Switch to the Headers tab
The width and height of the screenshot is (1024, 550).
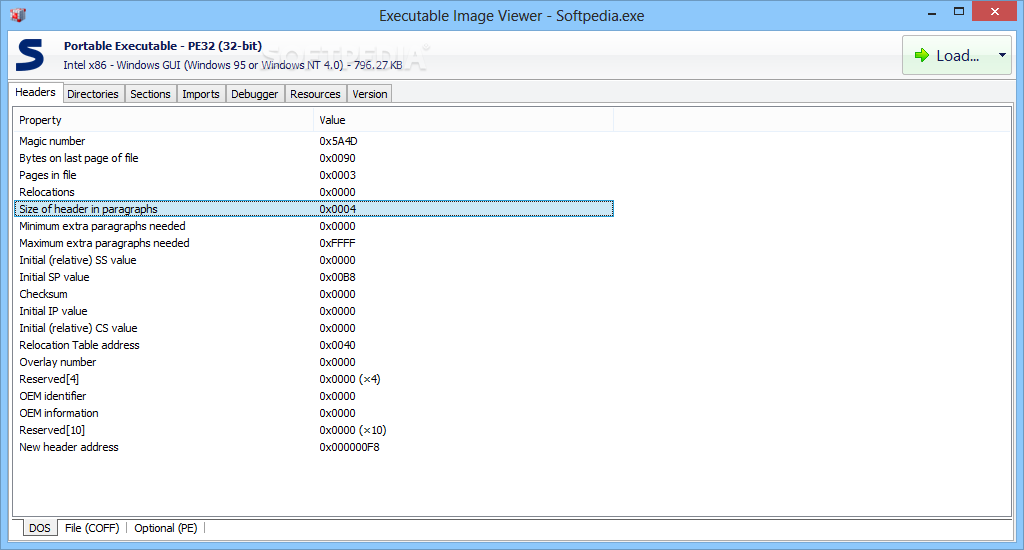[35, 92]
